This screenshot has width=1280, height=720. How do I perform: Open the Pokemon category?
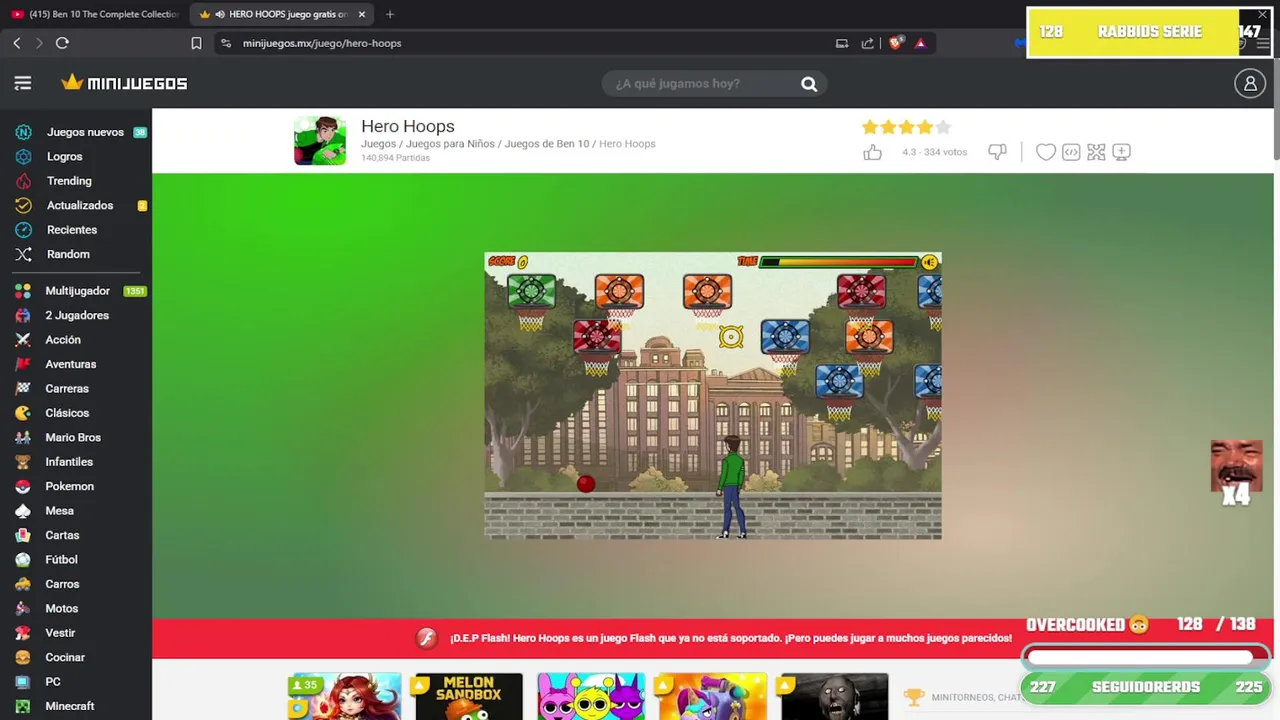point(69,486)
